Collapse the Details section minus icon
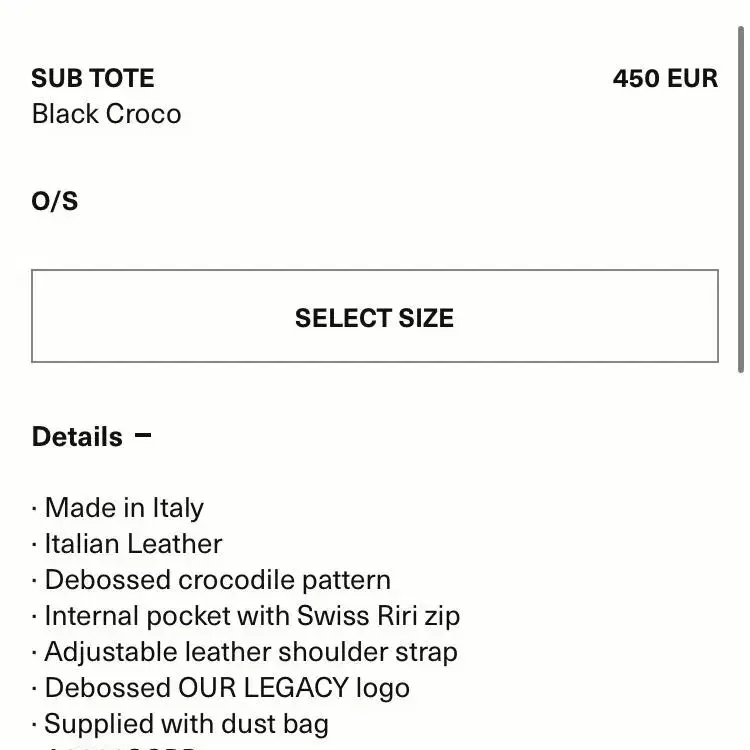The image size is (750, 750). click(x=143, y=435)
